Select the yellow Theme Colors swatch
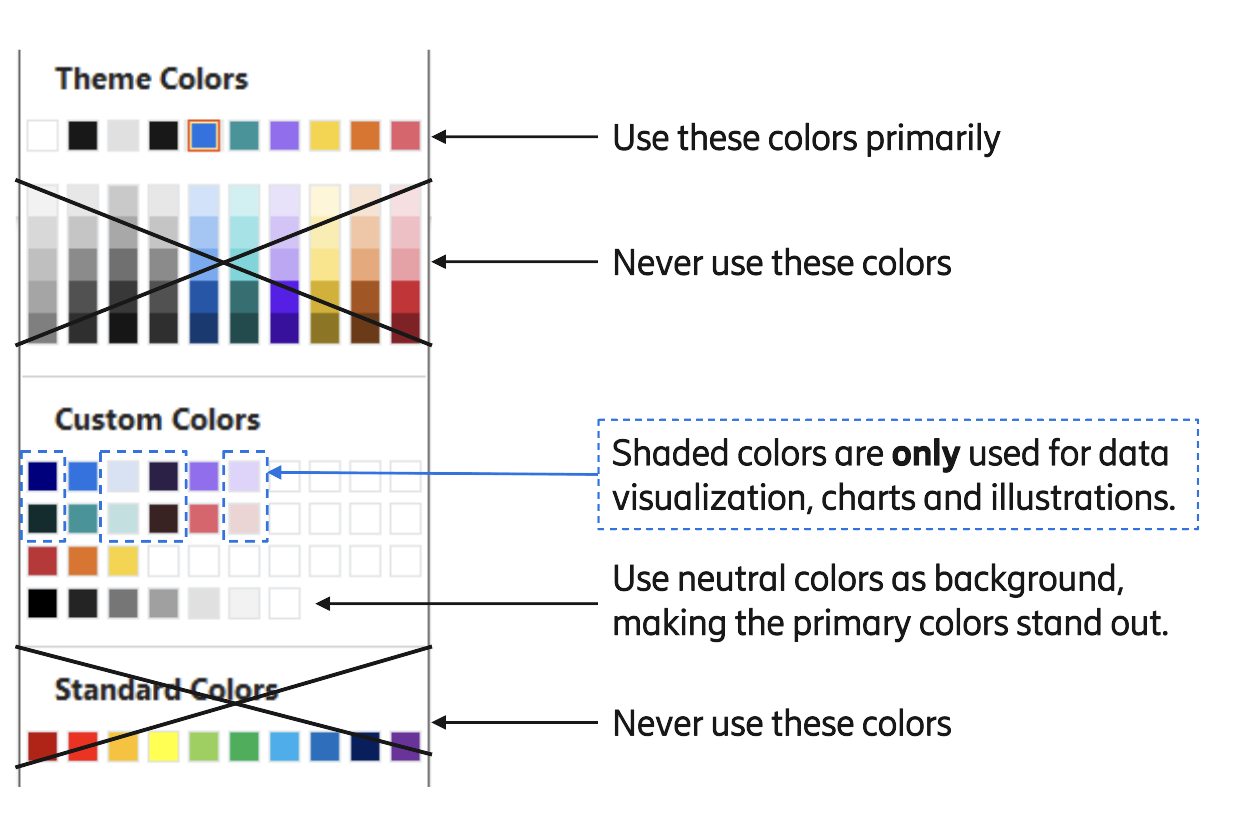Image resolution: width=1242 pixels, height=822 pixels. pyautogui.click(x=324, y=135)
